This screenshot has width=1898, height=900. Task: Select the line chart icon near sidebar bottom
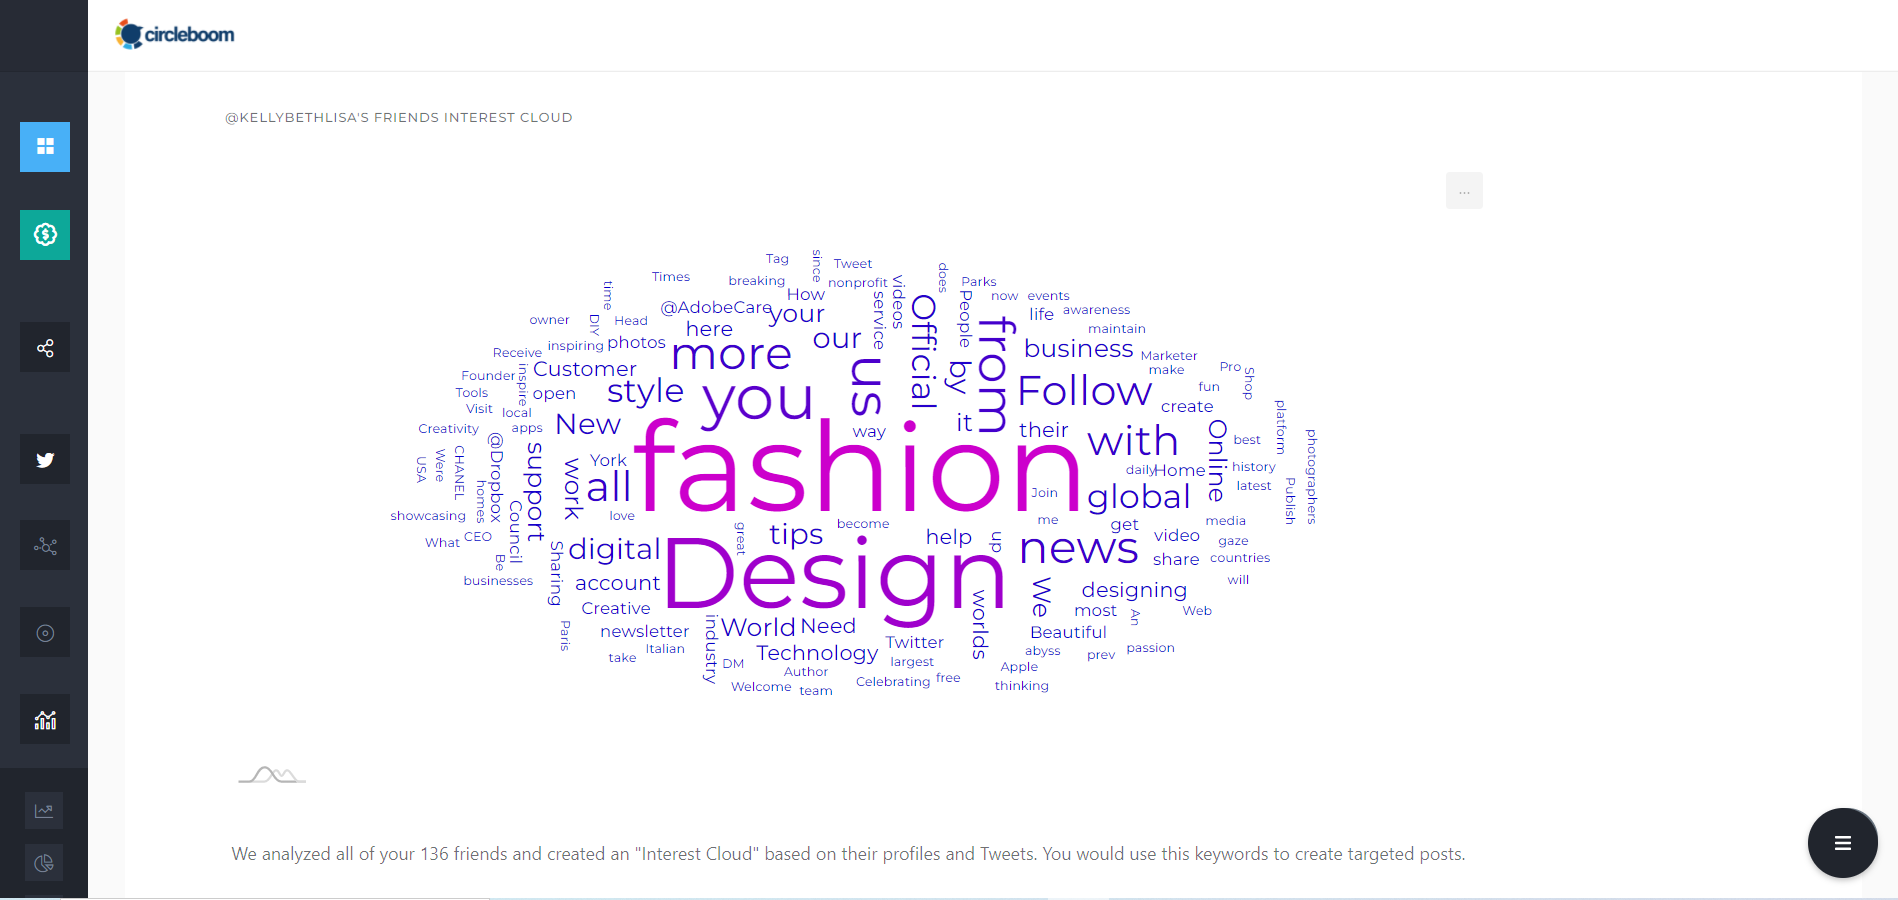[x=44, y=810]
